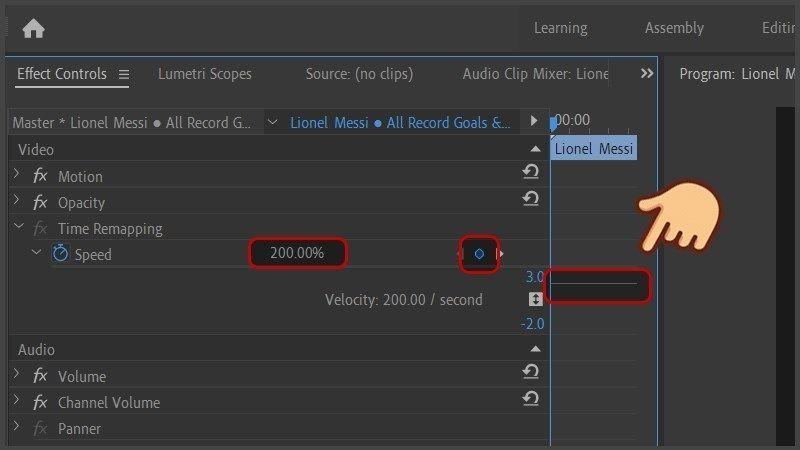Reset the Volume effect
Image resolution: width=800 pixels, height=450 pixels.
[531, 371]
